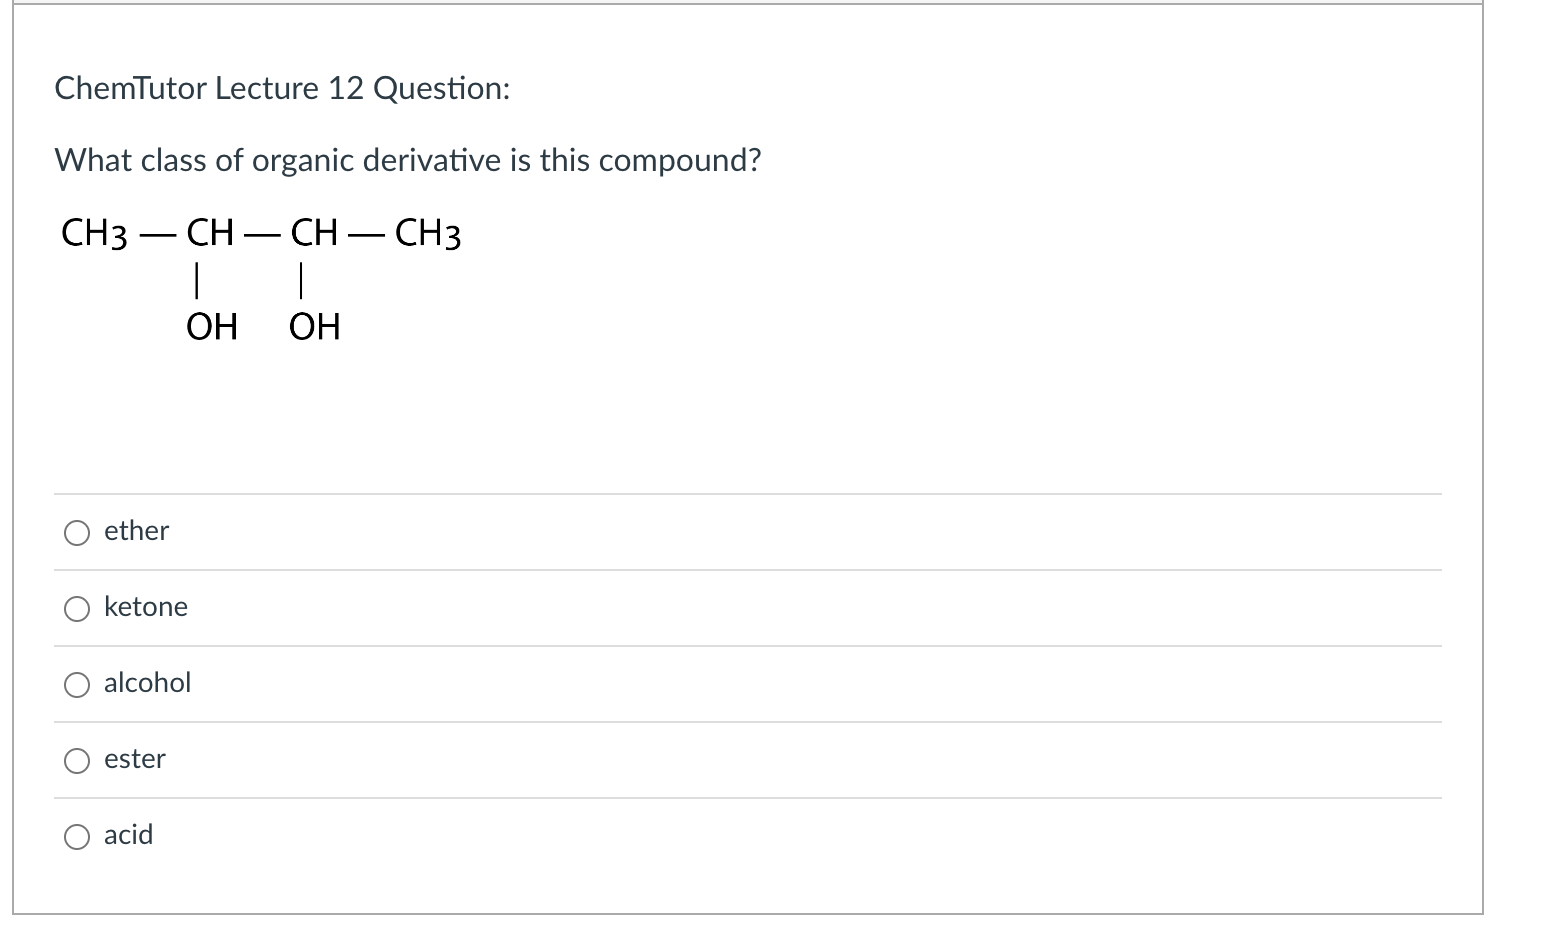Click the acid option label text
The image size is (1552, 928).
point(128,835)
